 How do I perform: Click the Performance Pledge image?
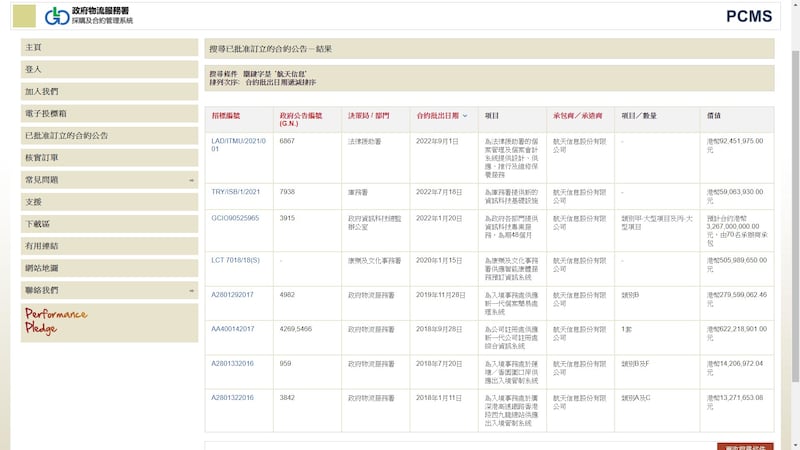click(x=56, y=320)
